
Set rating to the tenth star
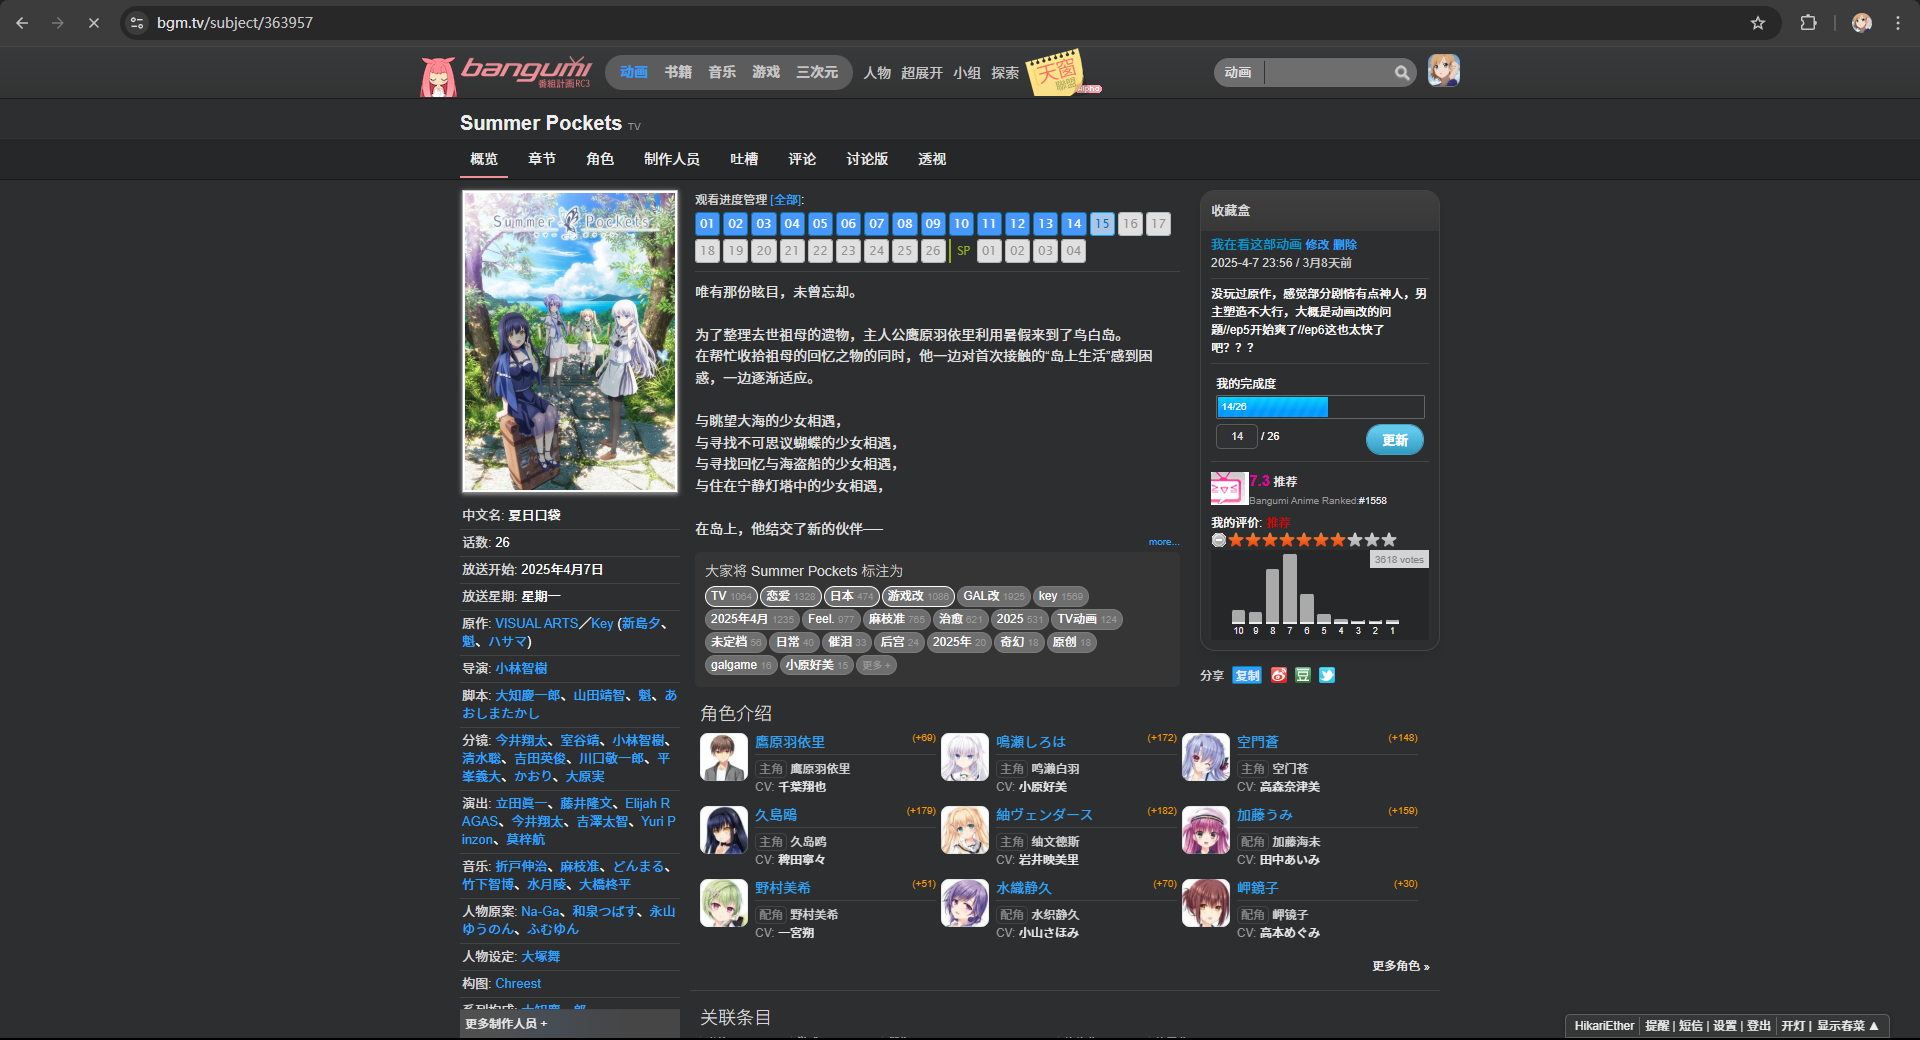pos(1389,540)
